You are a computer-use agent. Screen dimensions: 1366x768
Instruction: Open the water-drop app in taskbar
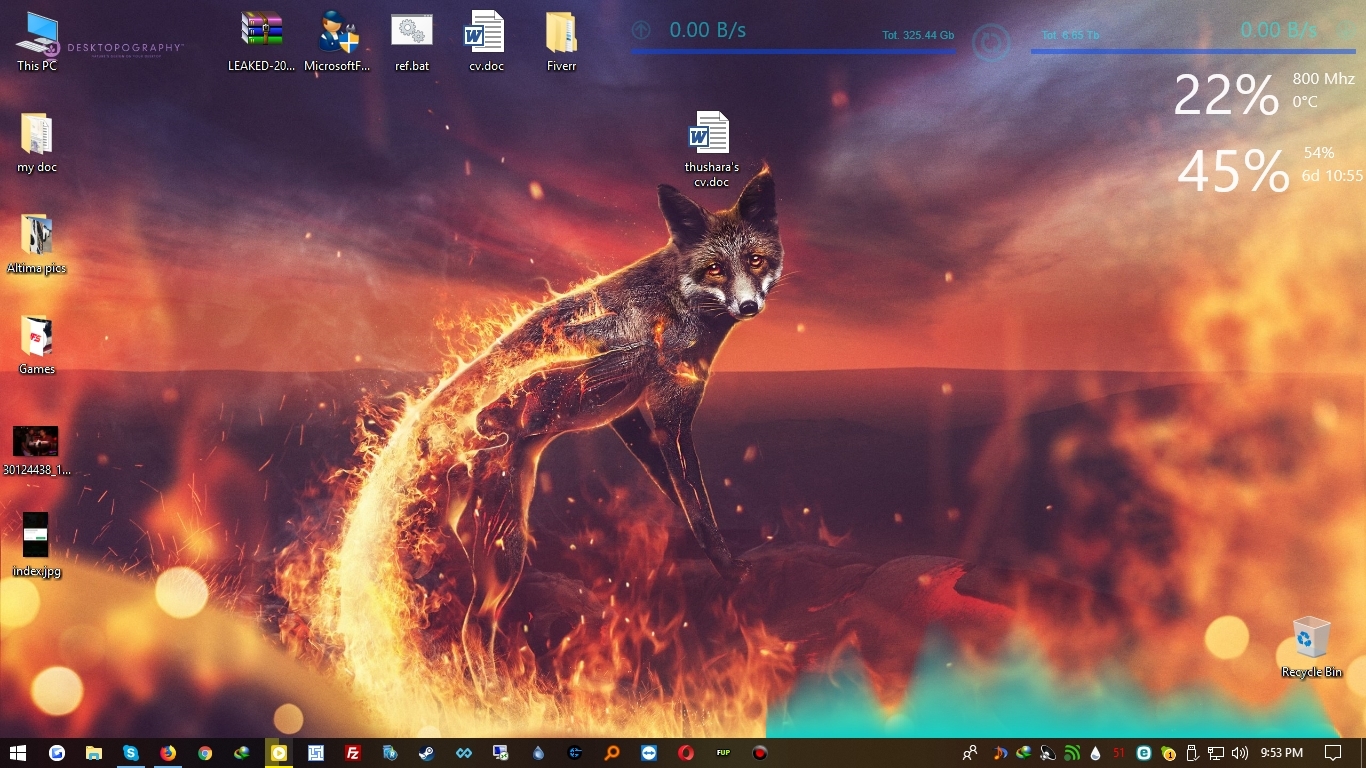pos(537,753)
